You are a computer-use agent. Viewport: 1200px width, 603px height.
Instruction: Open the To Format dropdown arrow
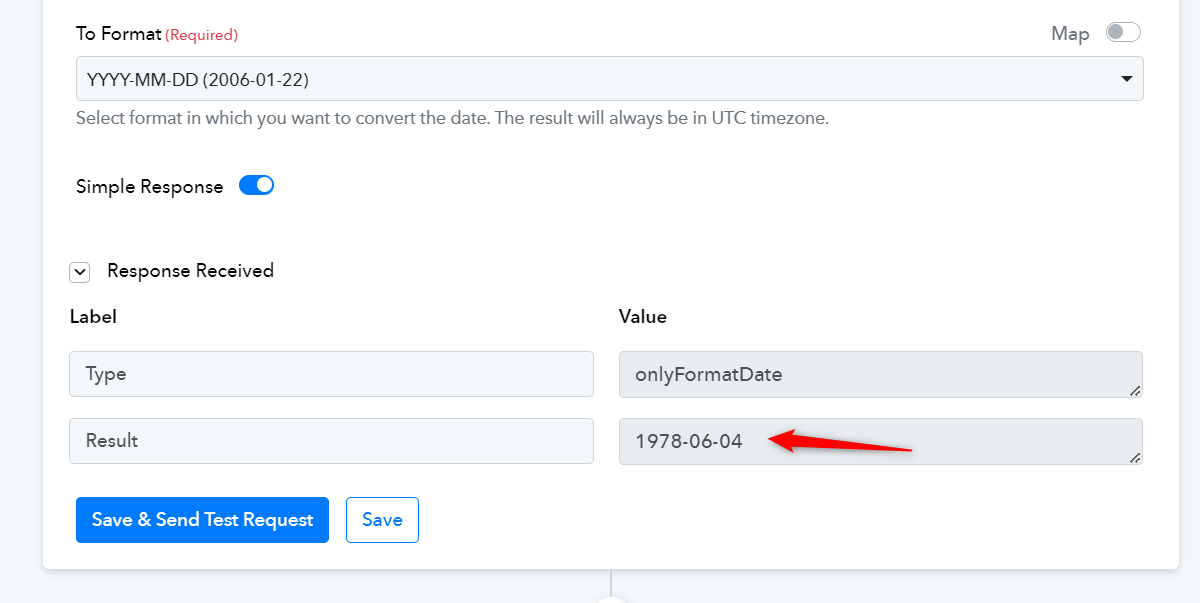(x=1127, y=79)
